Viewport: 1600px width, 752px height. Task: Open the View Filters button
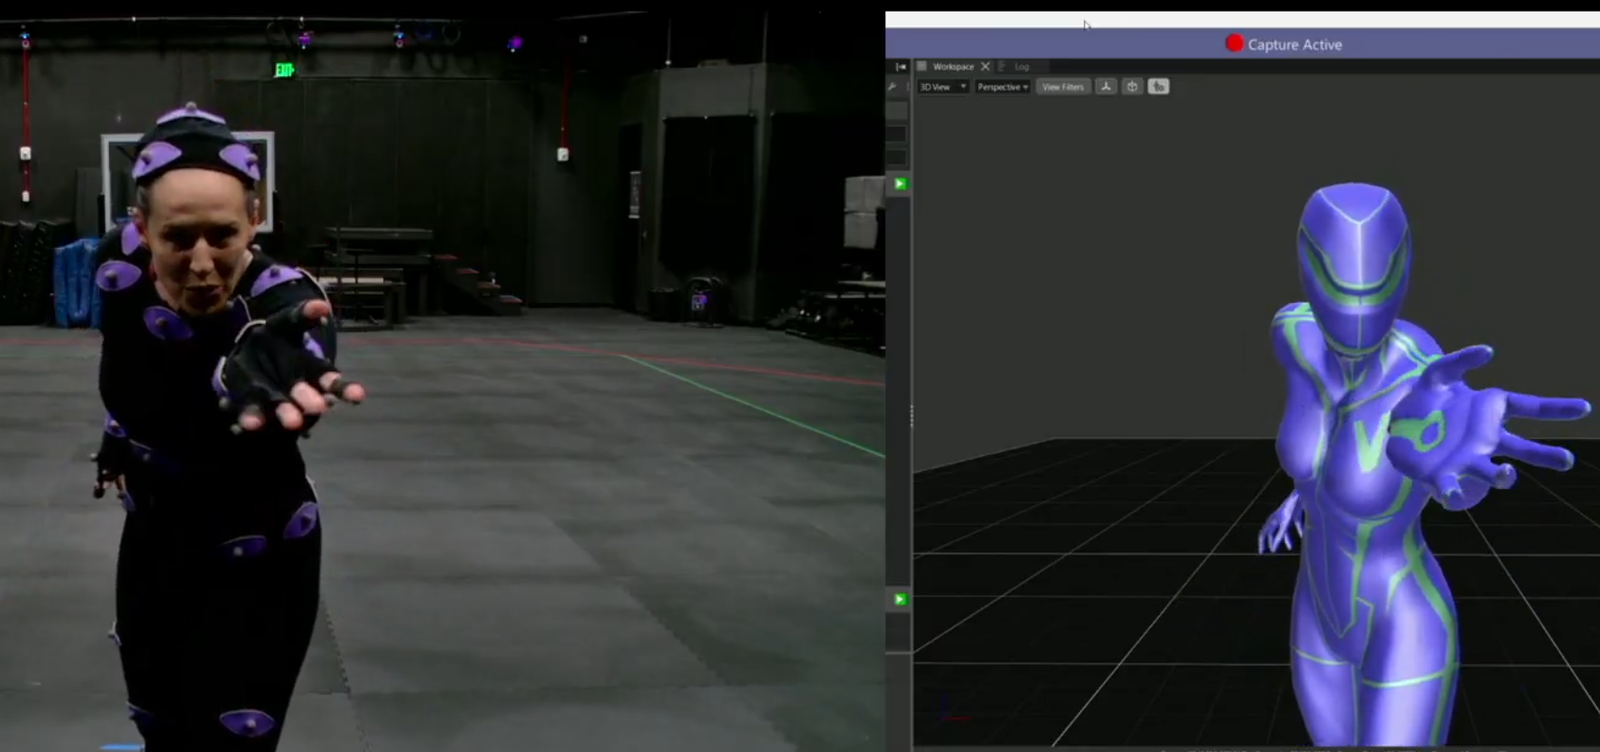point(1062,87)
